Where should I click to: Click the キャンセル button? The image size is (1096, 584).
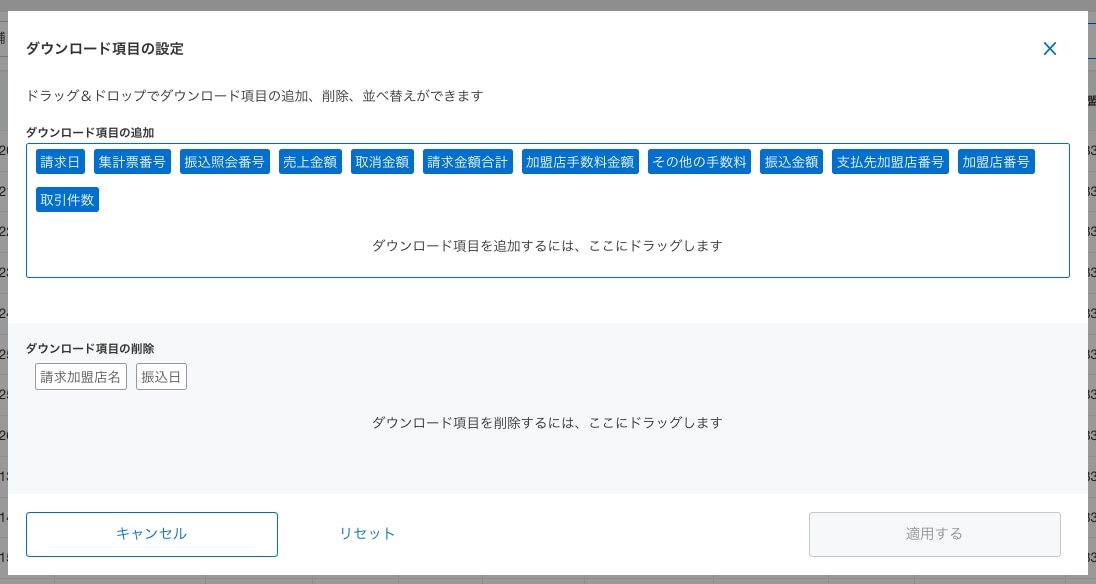(152, 534)
